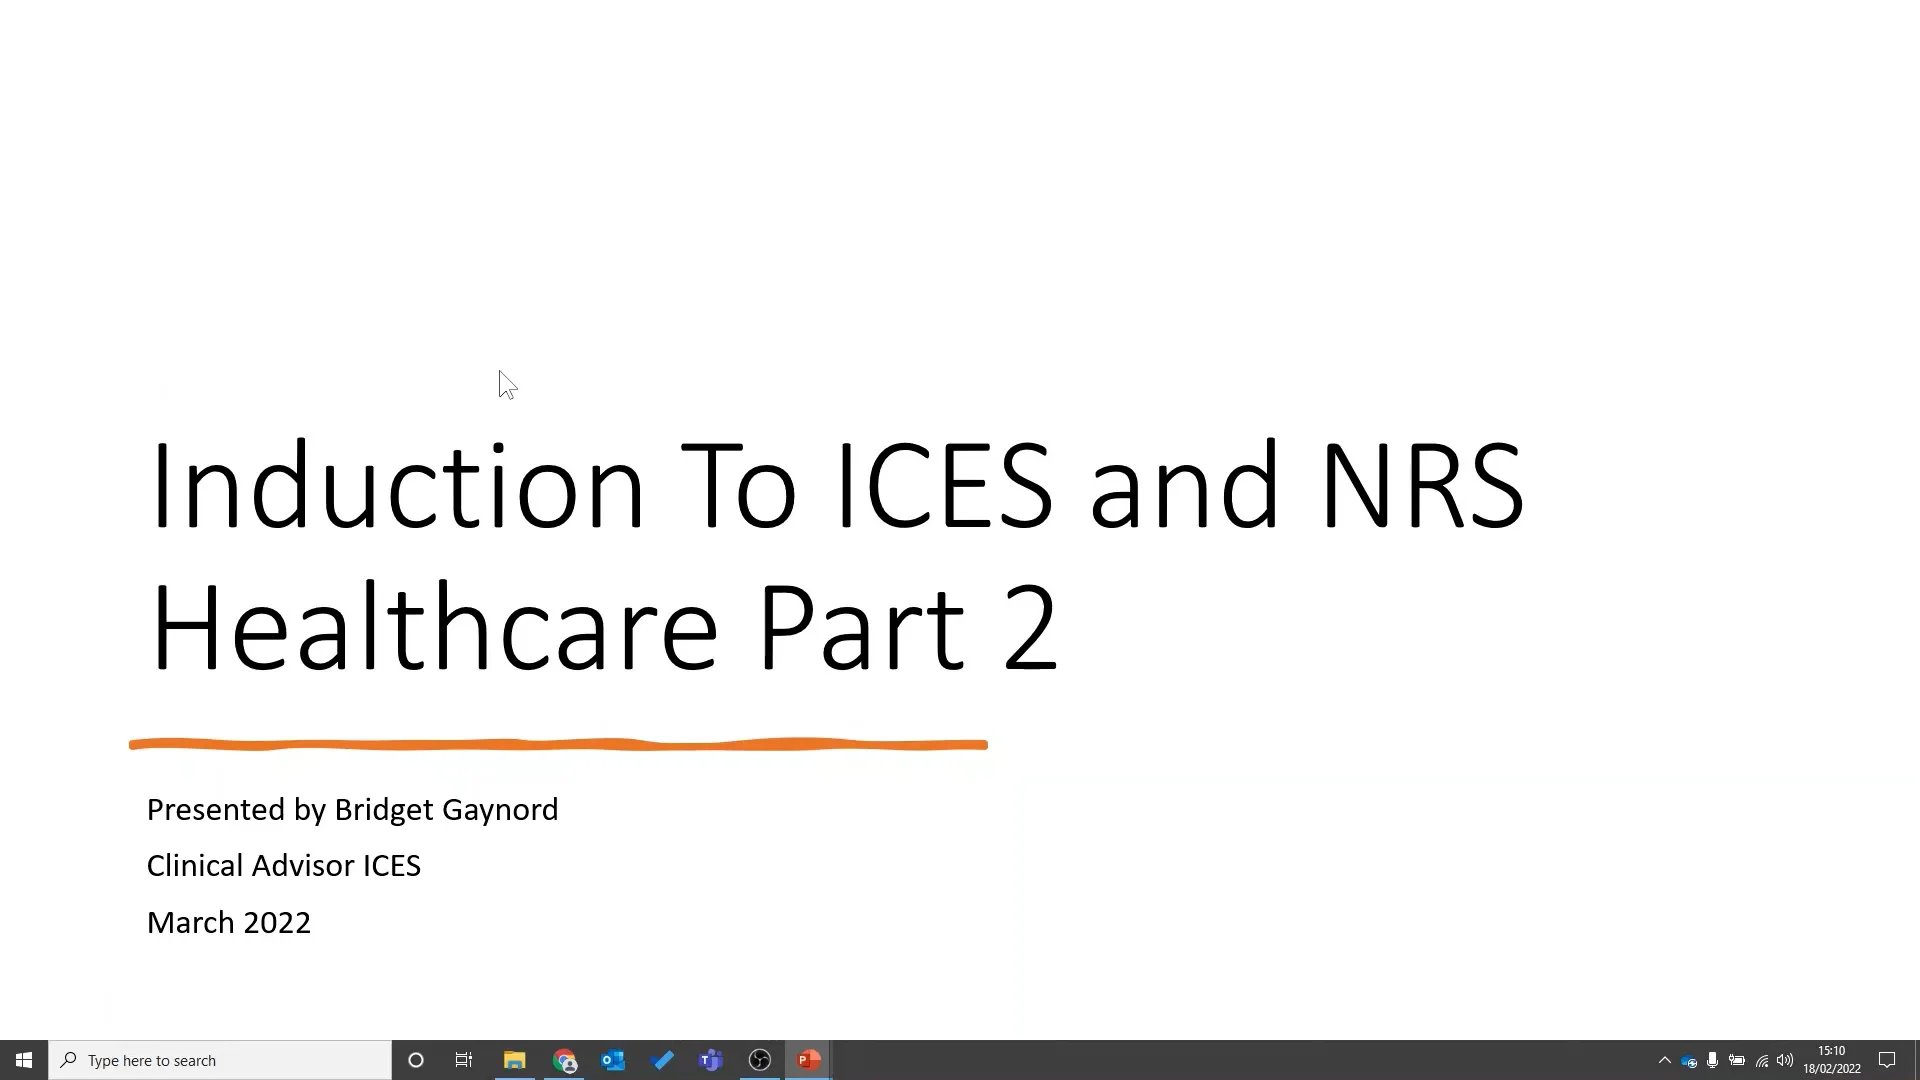The image size is (1920, 1080).
Task: Open Cortana from the taskbar circle icon
Action: 416,1060
